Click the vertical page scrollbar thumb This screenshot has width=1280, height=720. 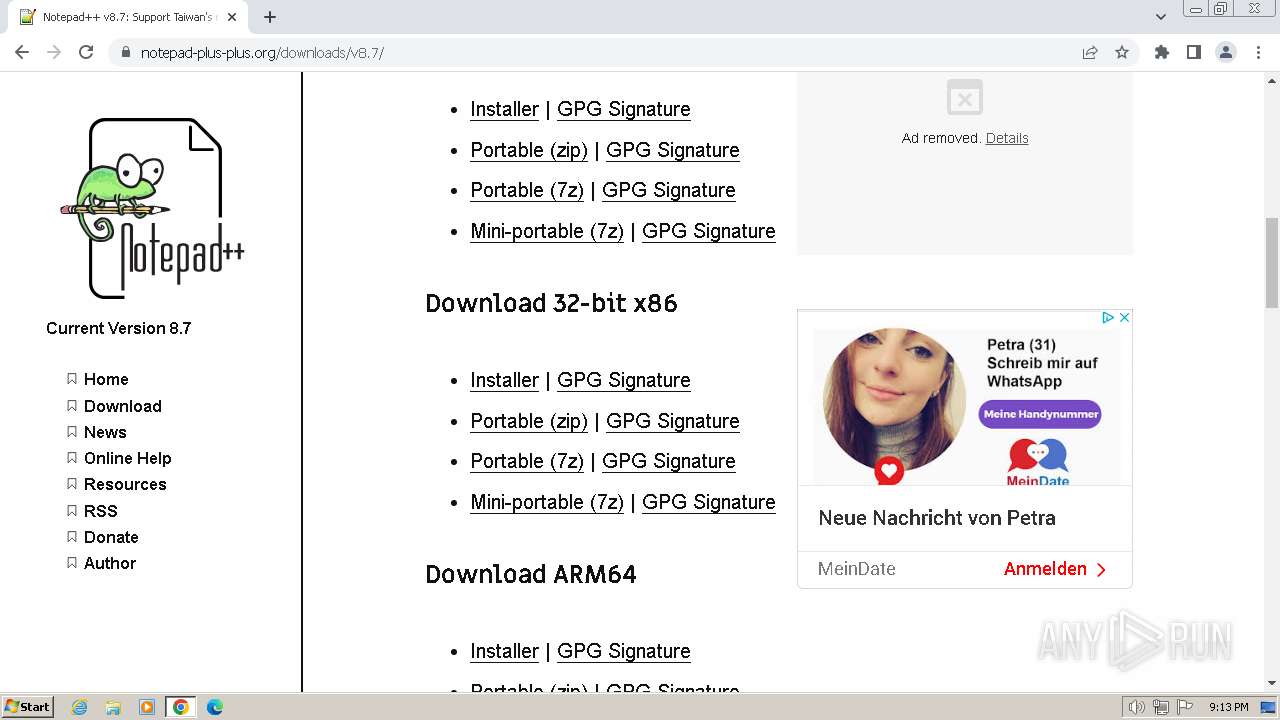1271,262
